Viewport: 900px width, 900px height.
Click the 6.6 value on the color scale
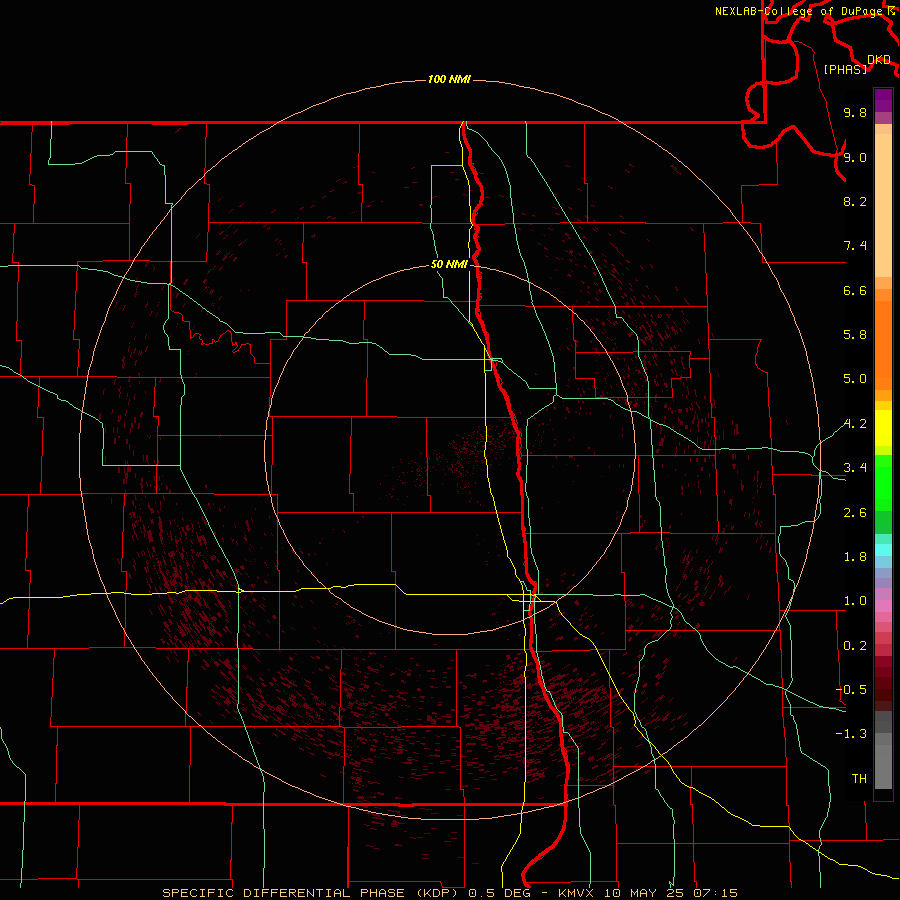pos(855,290)
